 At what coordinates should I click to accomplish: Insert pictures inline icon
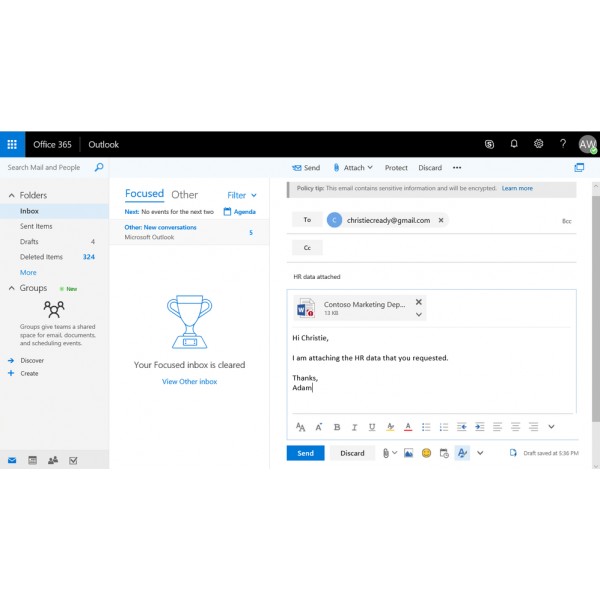pyautogui.click(x=408, y=453)
